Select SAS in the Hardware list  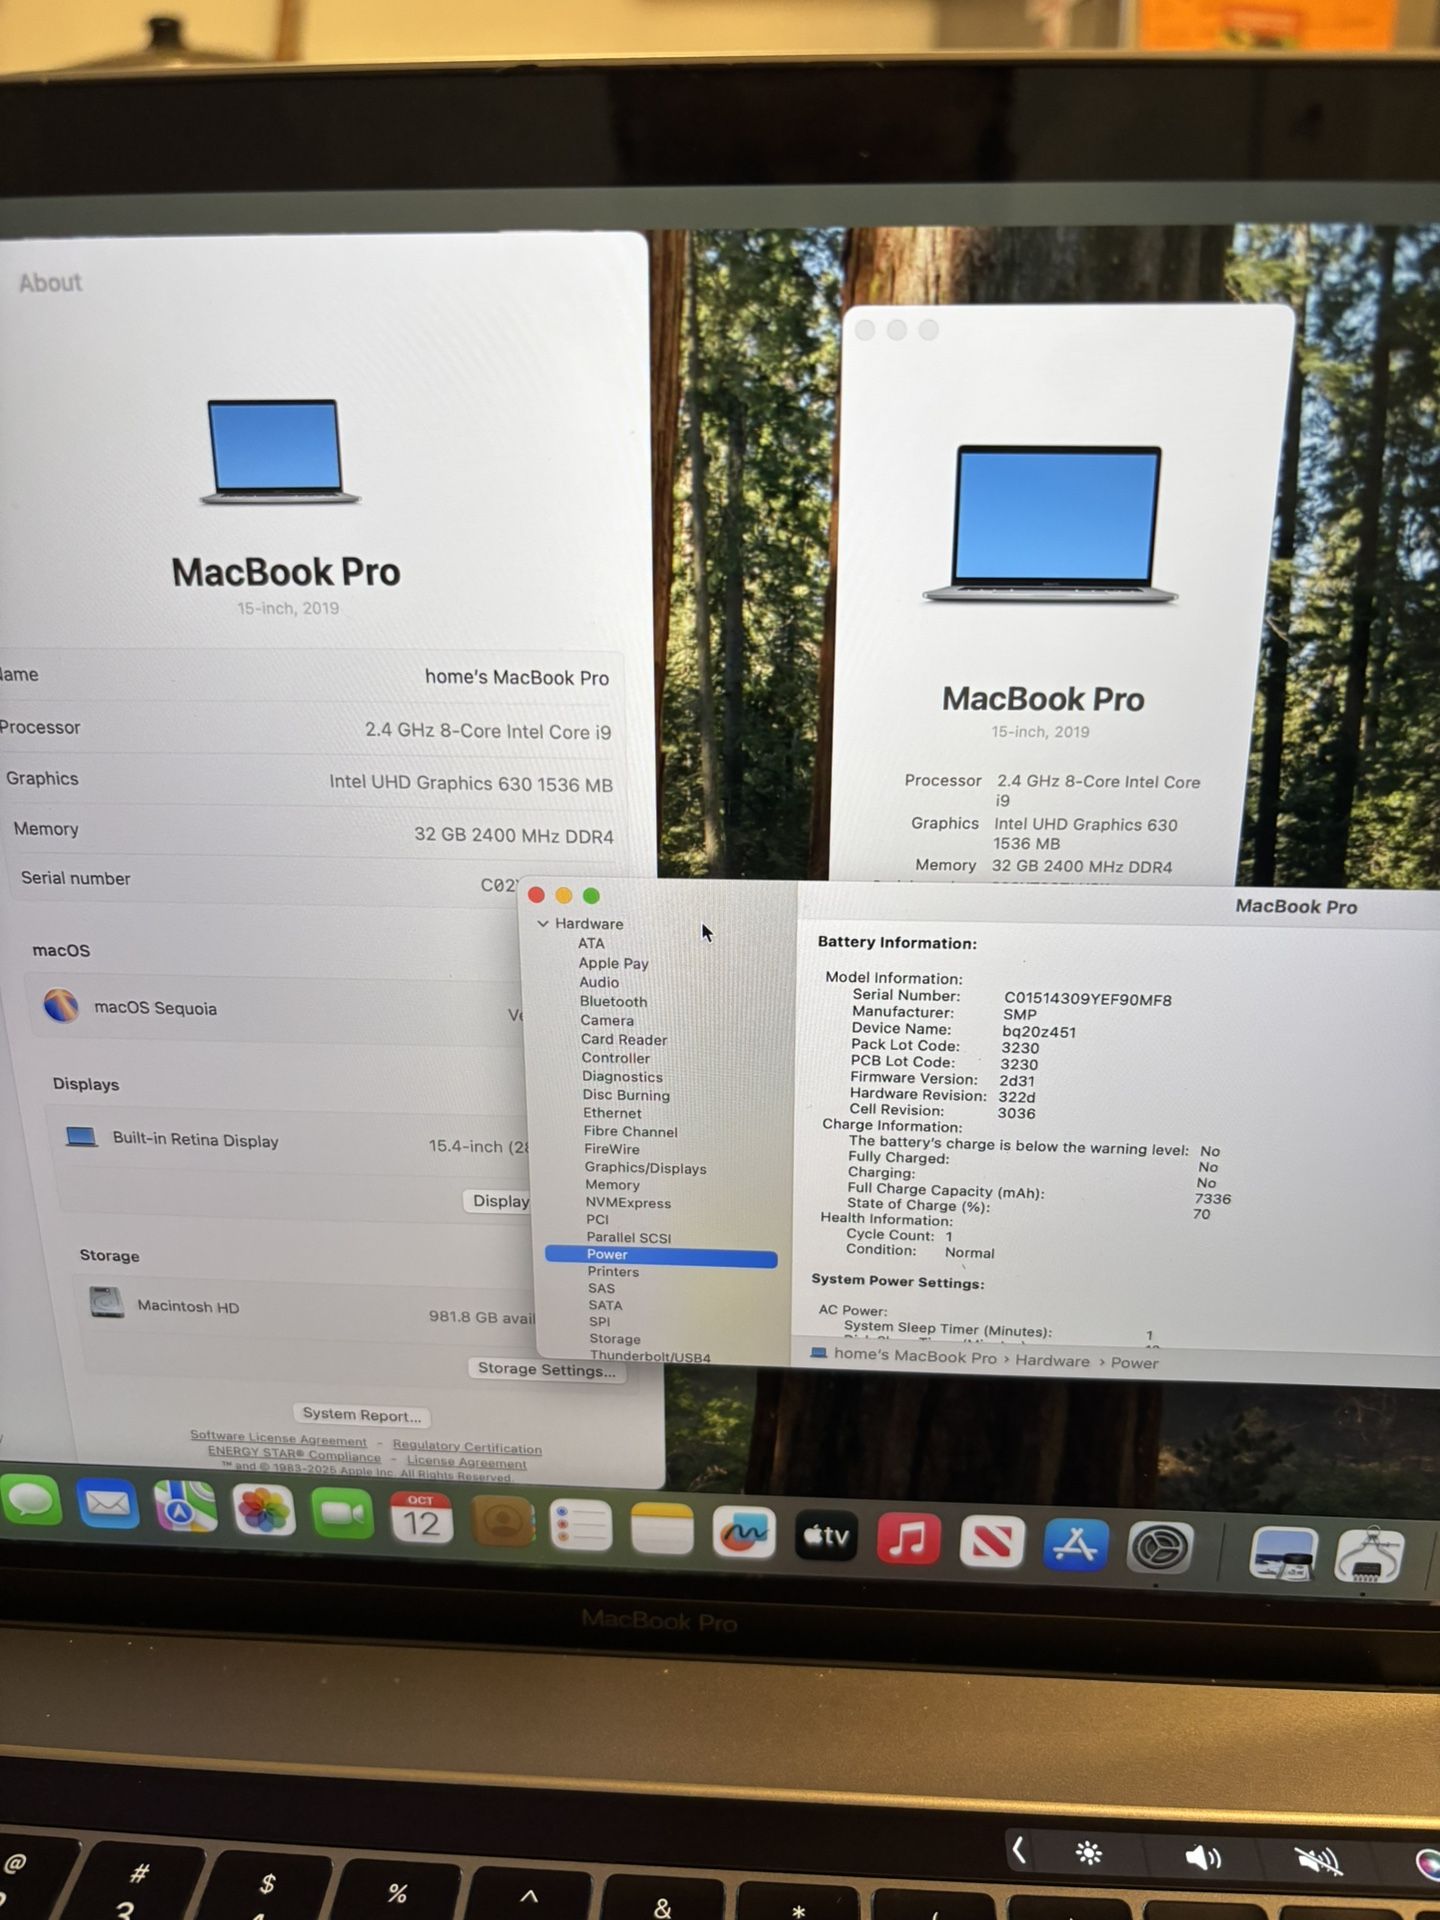click(601, 1289)
